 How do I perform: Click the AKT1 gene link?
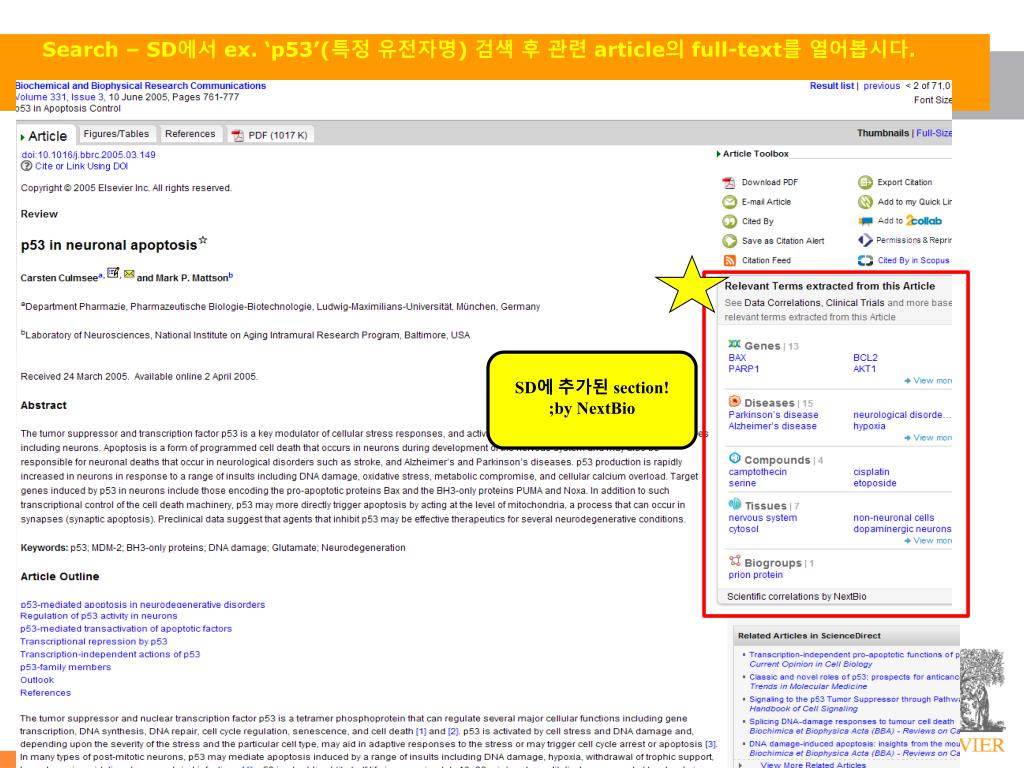pos(865,369)
